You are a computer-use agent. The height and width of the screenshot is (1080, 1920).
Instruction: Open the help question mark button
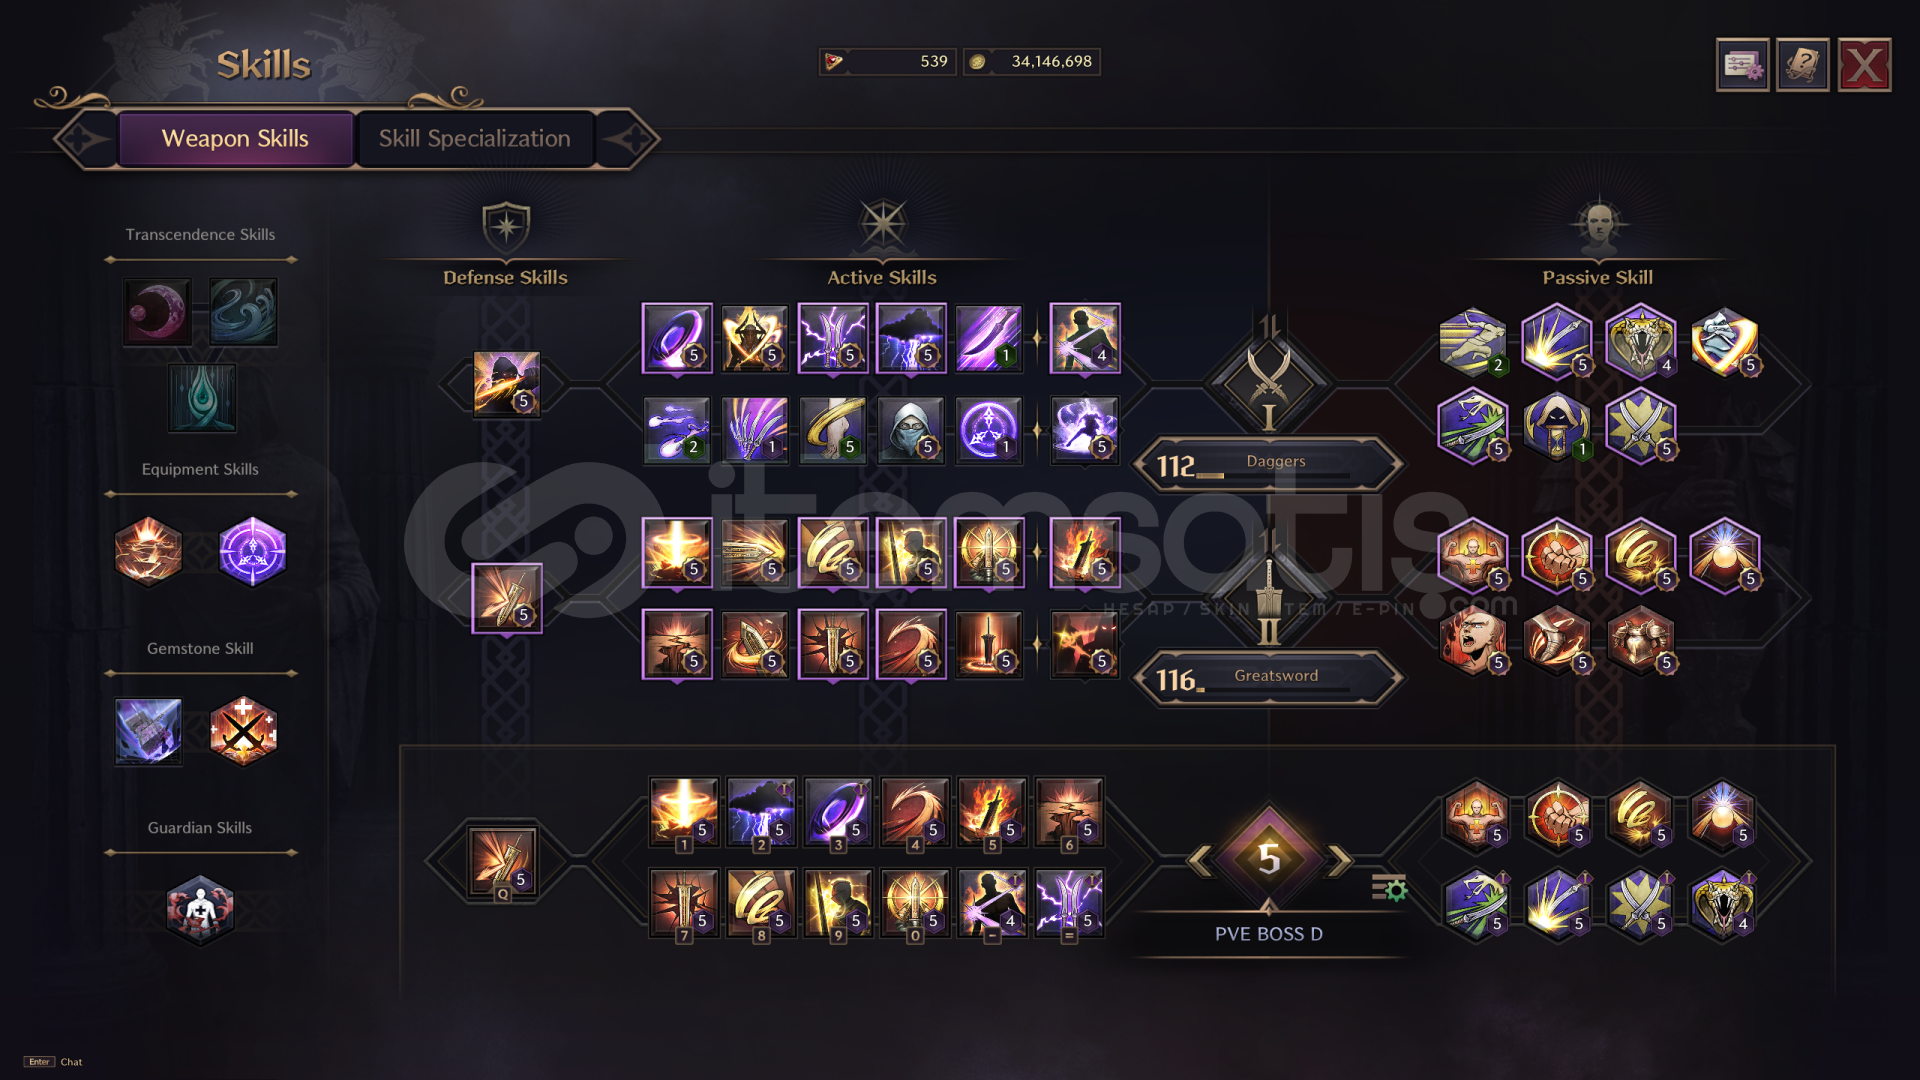1803,65
